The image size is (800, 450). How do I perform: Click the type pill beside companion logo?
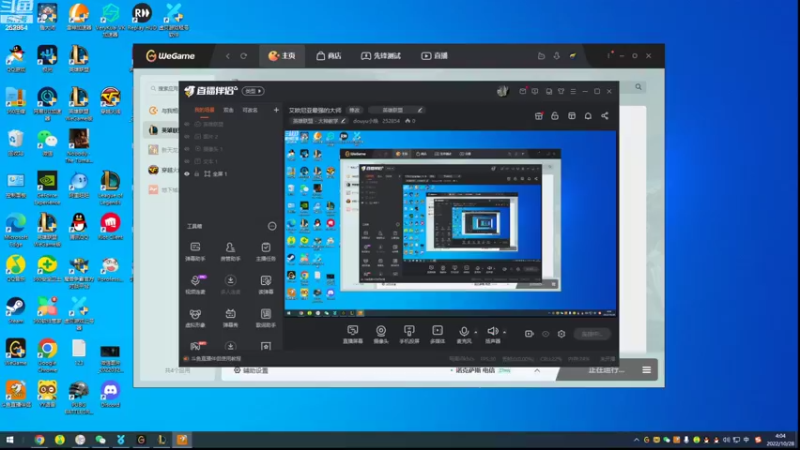(x=253, y=91)
